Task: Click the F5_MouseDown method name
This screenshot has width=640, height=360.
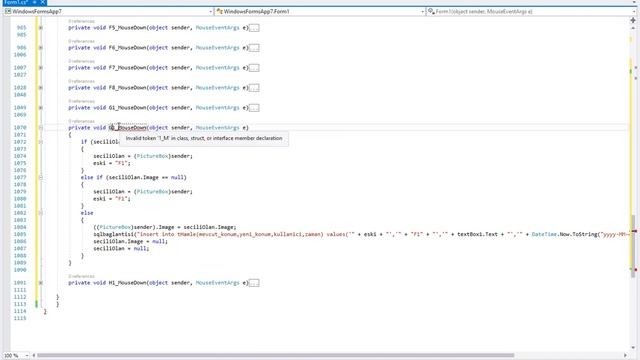Action: [x=127, y=28]
